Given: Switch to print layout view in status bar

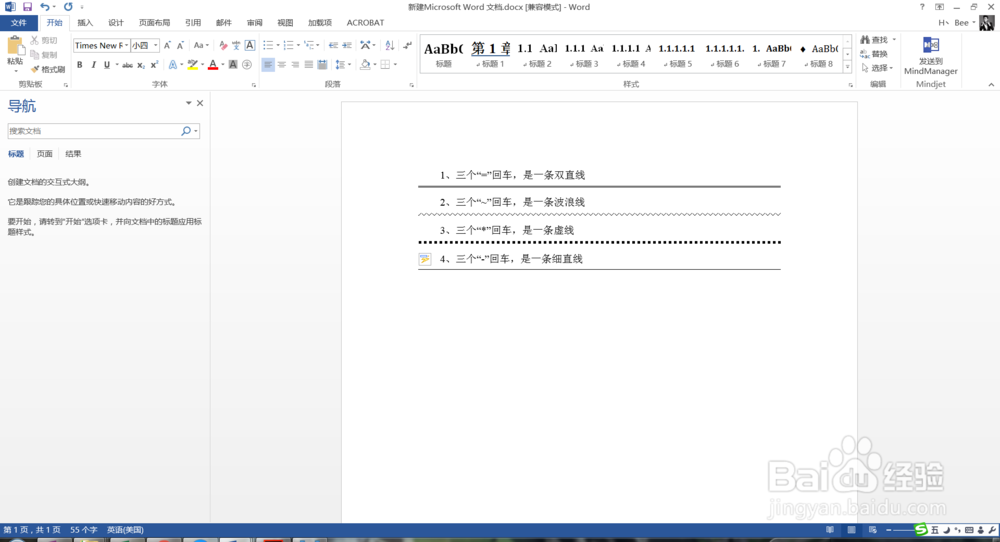Looking at the screenshot, I should click(851, 530).
